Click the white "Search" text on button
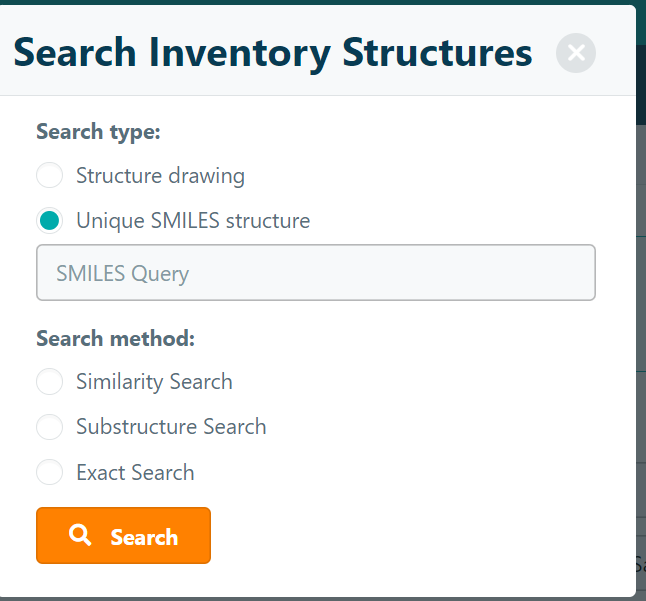The height and width of the screenshot is (601, 646). tap(144, 537)
